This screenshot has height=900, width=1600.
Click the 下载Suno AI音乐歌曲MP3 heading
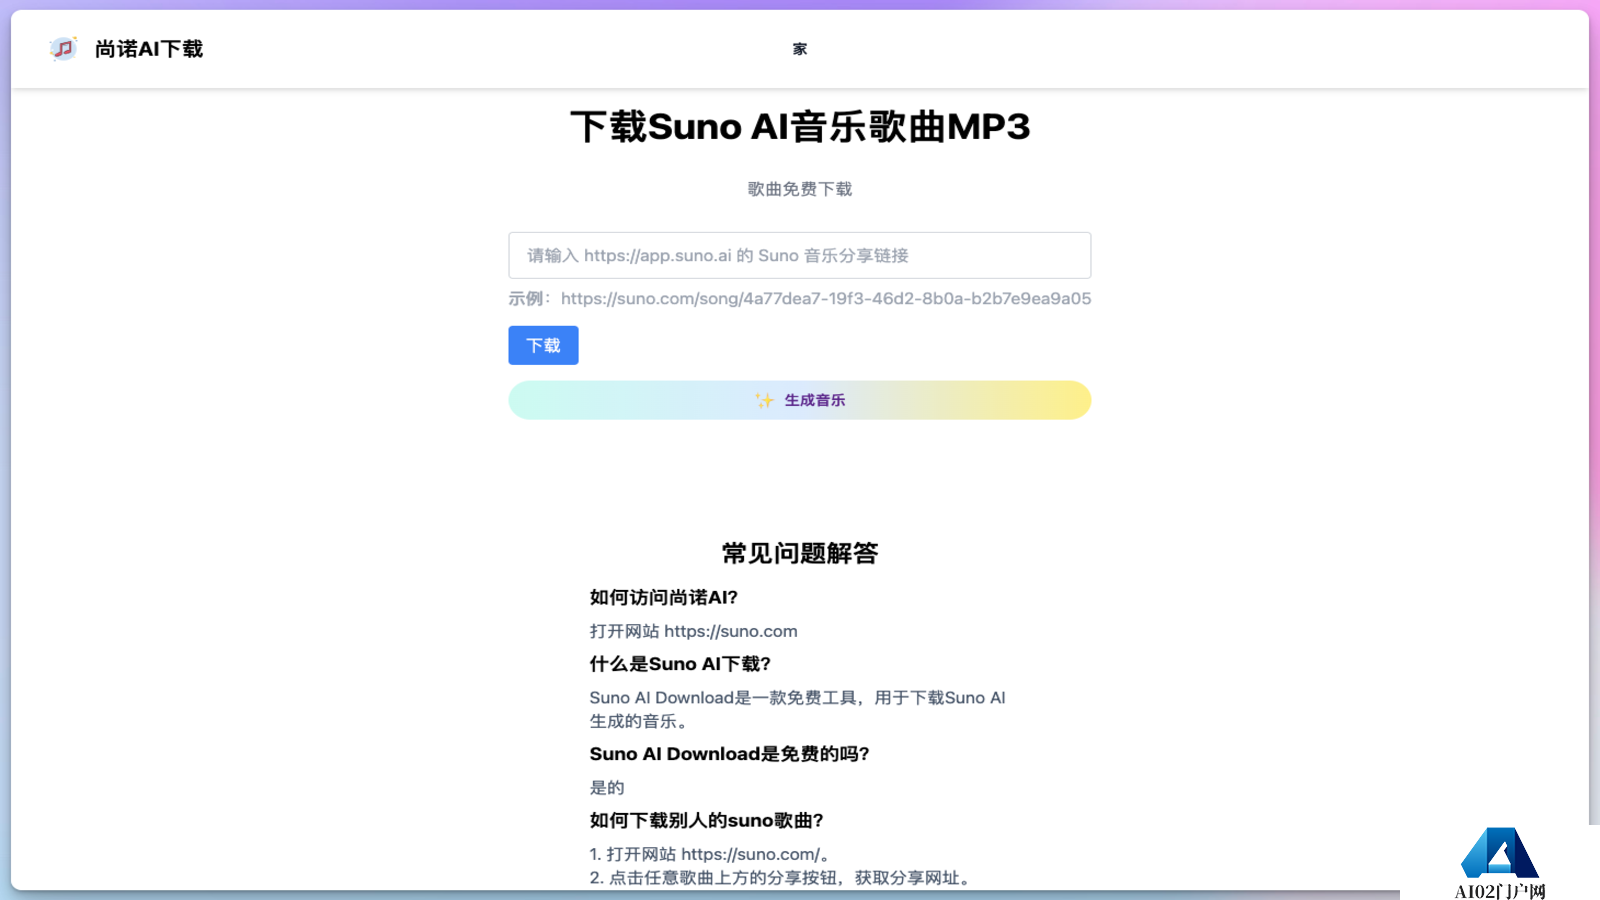coord(800,127)
